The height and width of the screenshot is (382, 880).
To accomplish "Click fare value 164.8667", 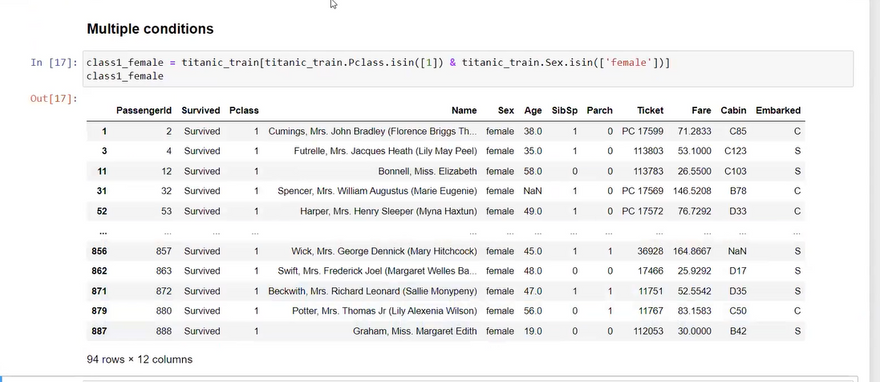I will 692,251.
